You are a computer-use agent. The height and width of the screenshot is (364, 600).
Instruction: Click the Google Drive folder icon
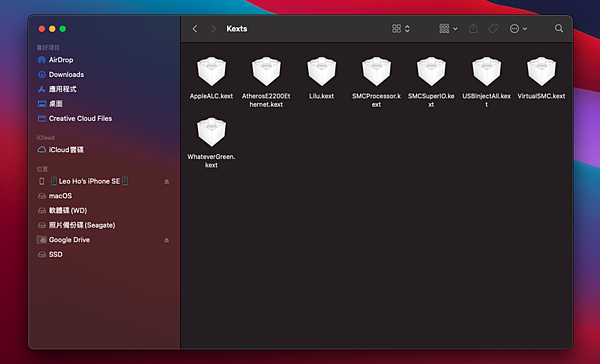coord(42,240)
